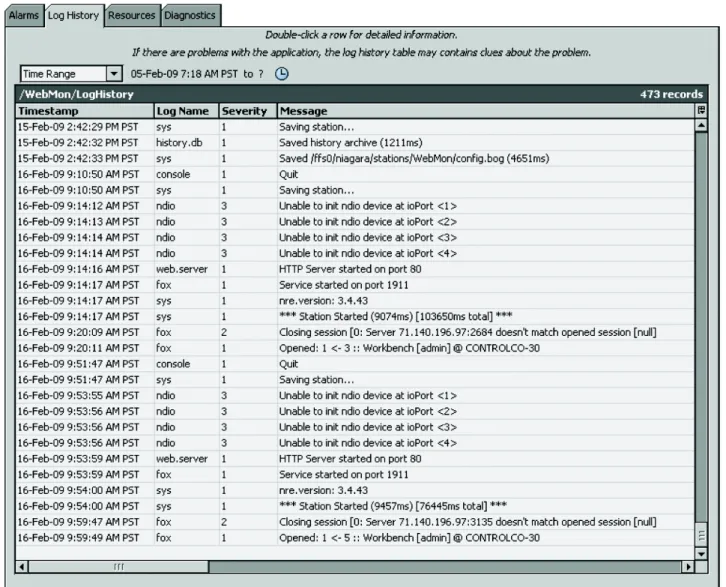Viewport: 726px width, 587px height.
Task: Select the console row at 9:51:47 AM
Action: click(x=355, y=364)
